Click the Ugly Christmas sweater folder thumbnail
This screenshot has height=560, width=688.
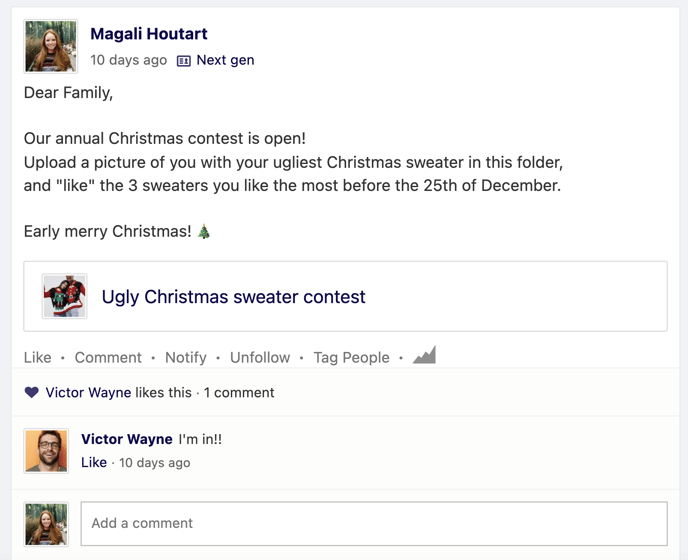click(64, 296)
